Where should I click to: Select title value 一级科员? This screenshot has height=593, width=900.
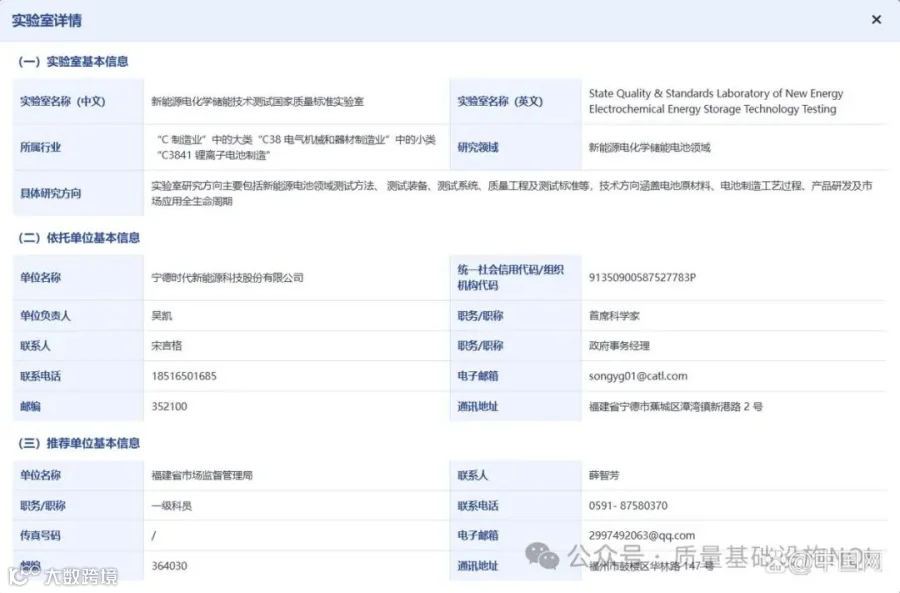pyautogui.click(x=172, y=506)
